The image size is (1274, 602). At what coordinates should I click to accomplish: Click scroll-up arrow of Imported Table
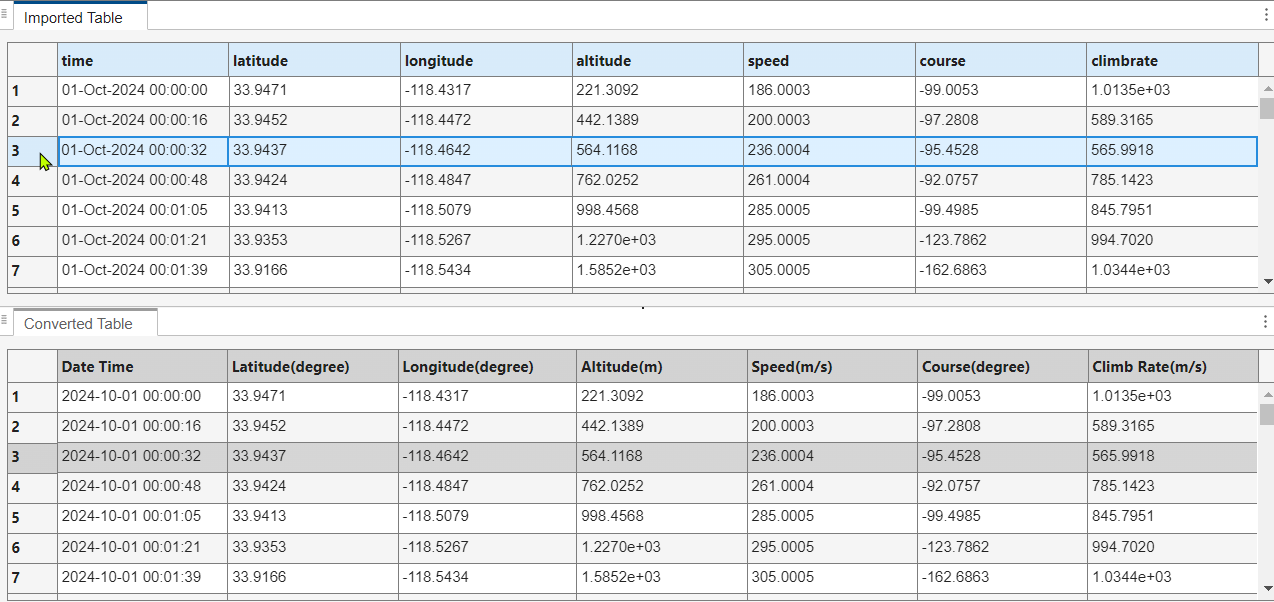1267,87
